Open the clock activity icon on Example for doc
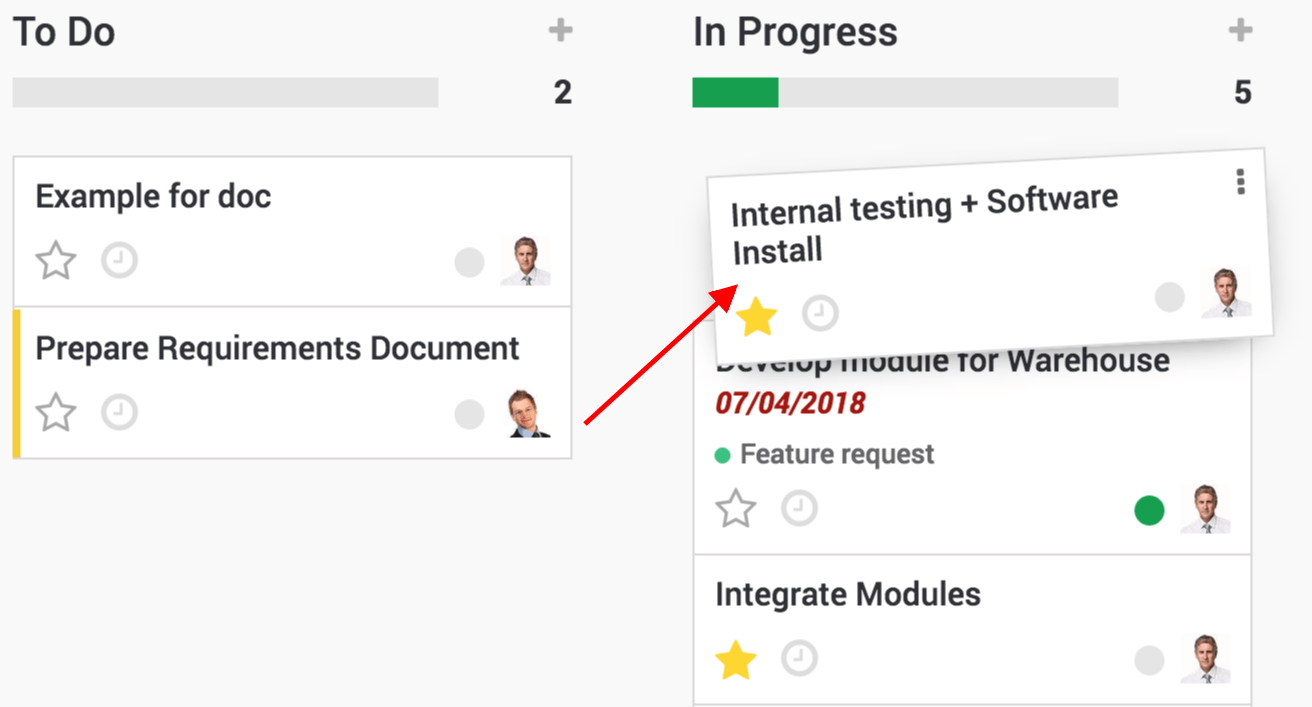Image resolution: width=1312 pixels, height=707 pixels. (x=118, y=260)
